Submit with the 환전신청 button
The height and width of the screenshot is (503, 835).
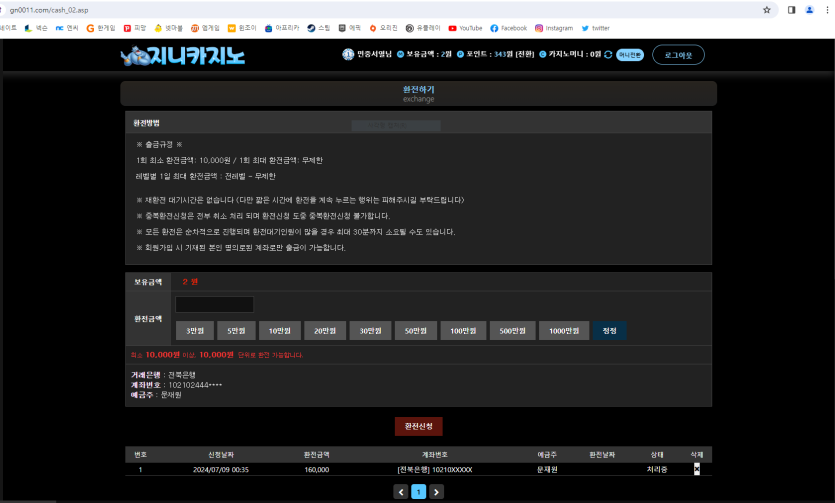point(418,426)
